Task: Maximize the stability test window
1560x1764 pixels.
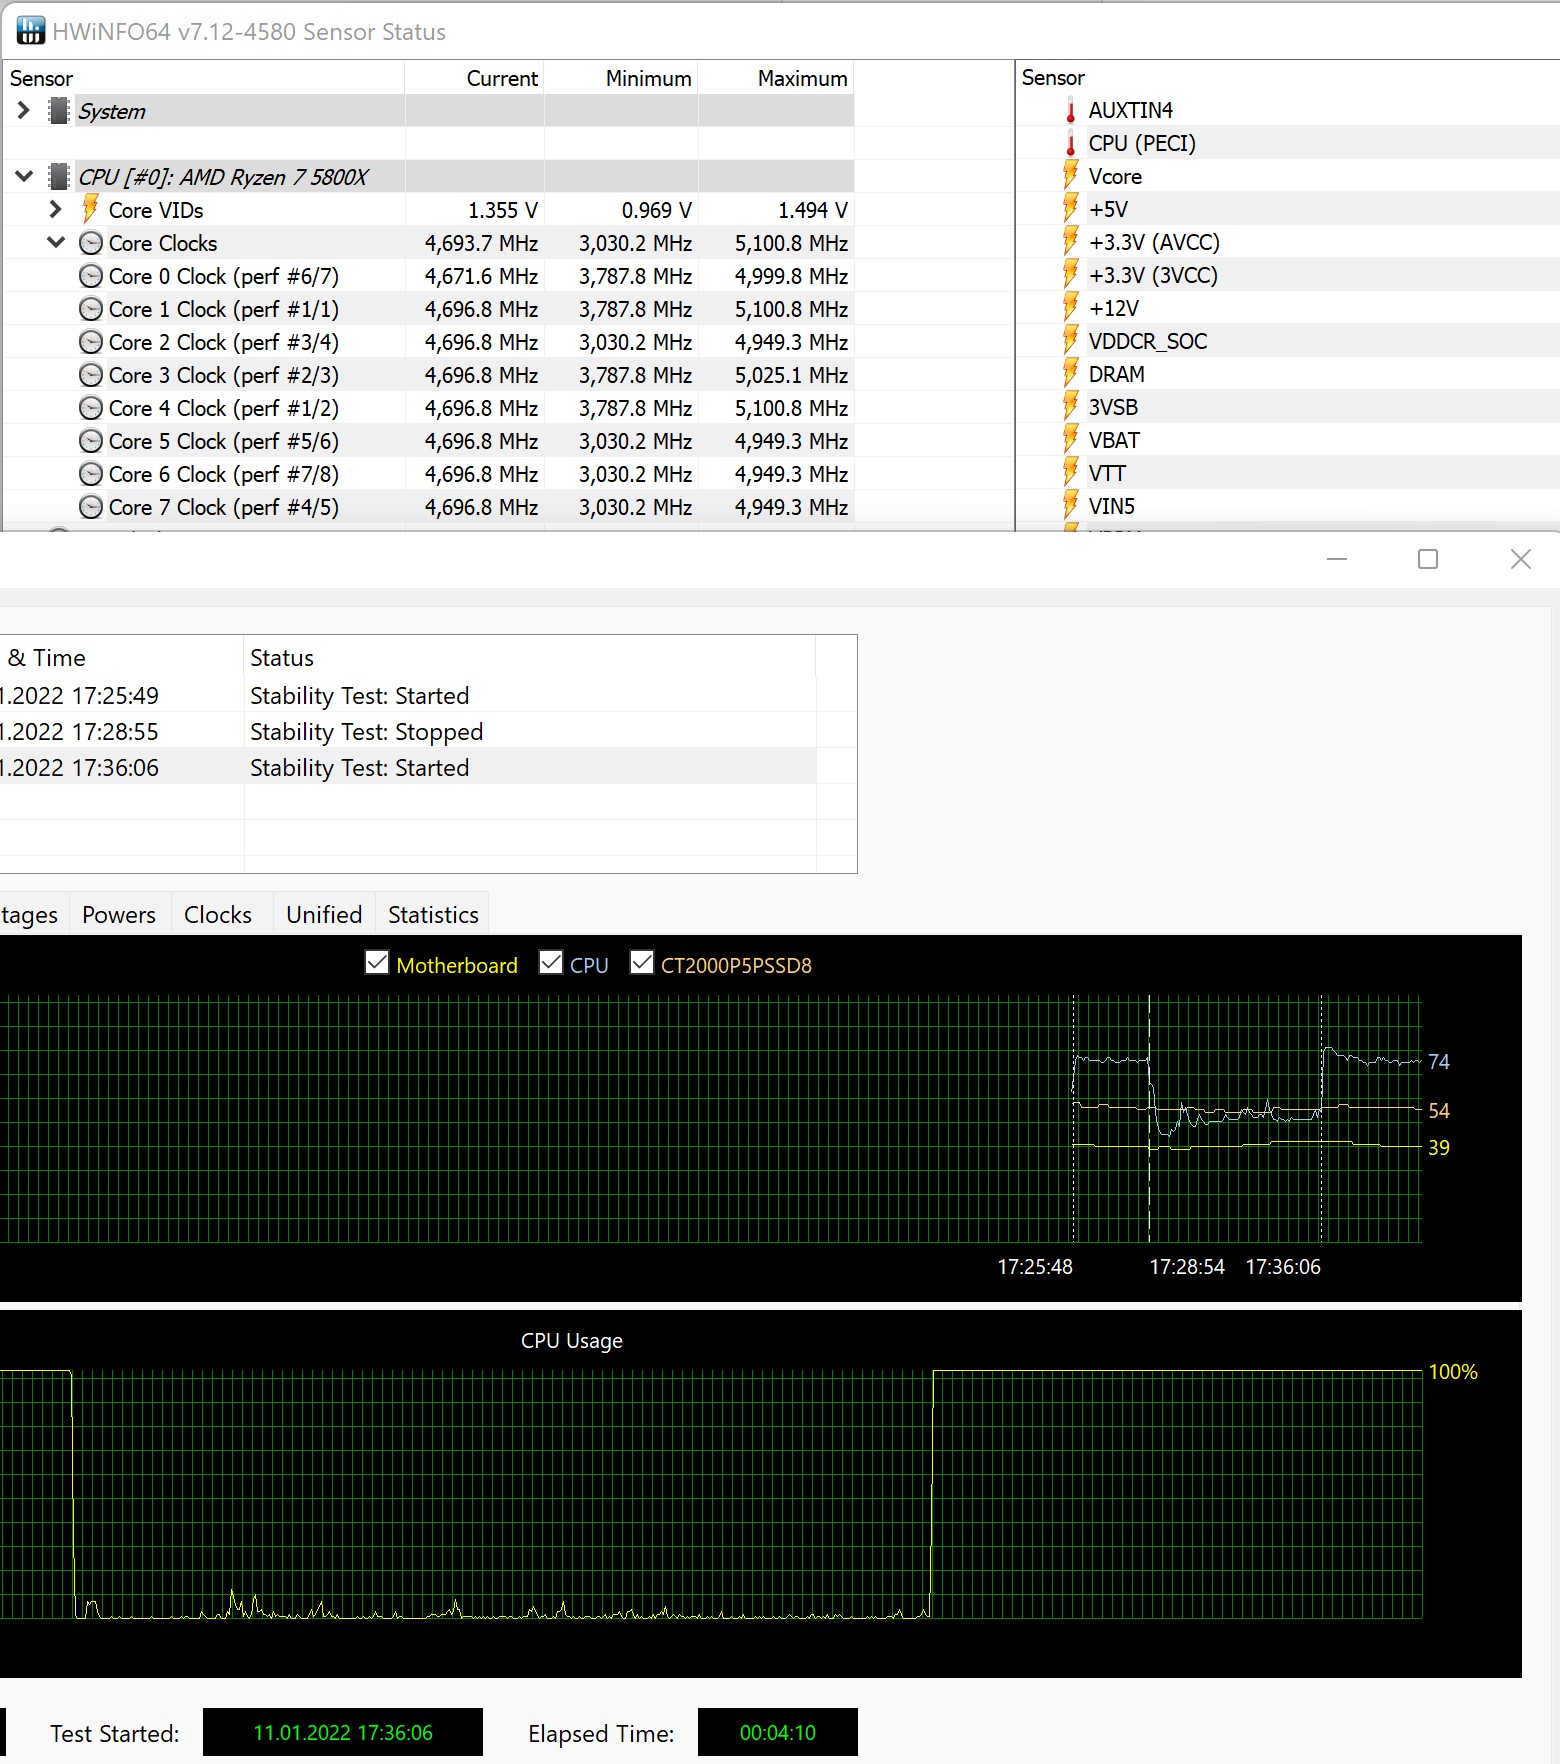Action: coord(1428,559)
